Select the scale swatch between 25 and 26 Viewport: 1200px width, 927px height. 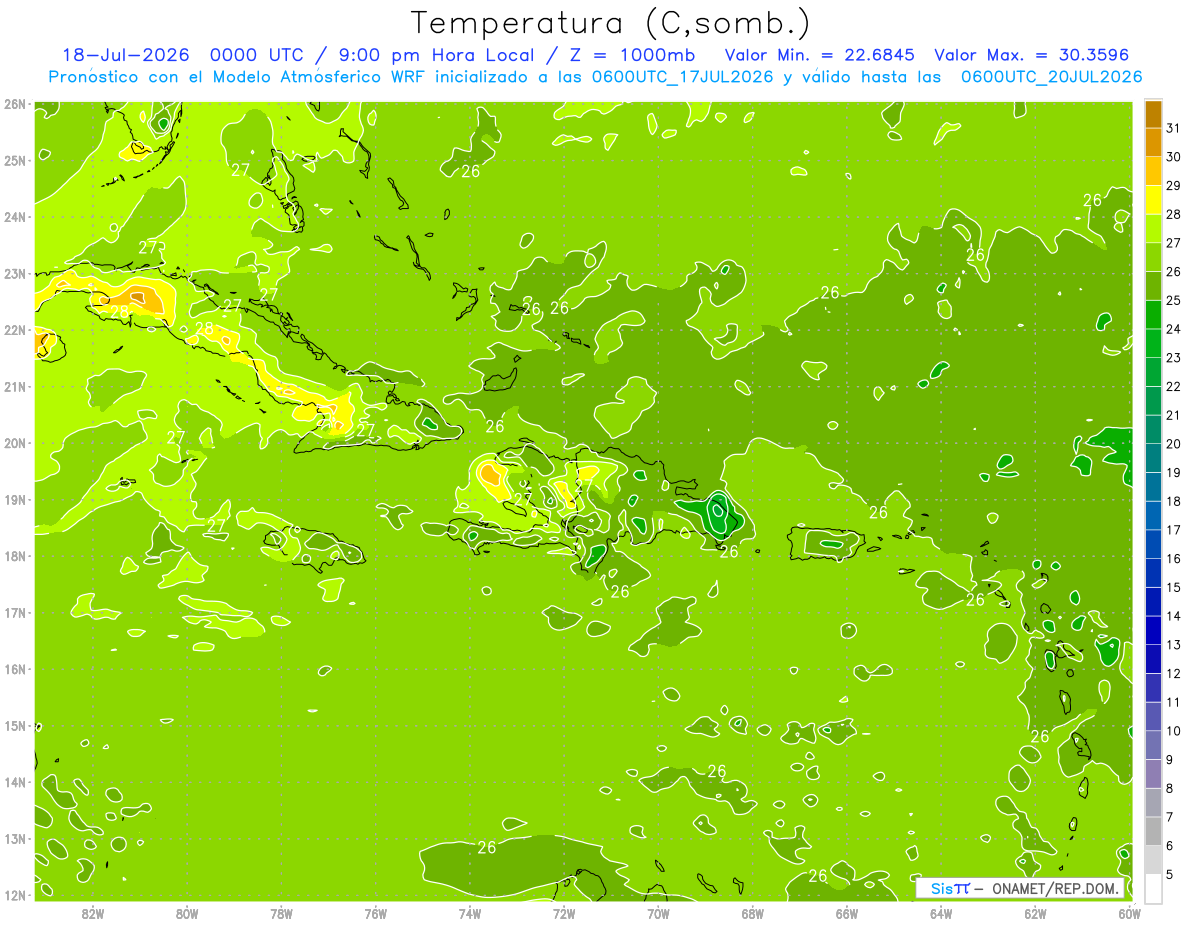click(x=1153, y=286)
